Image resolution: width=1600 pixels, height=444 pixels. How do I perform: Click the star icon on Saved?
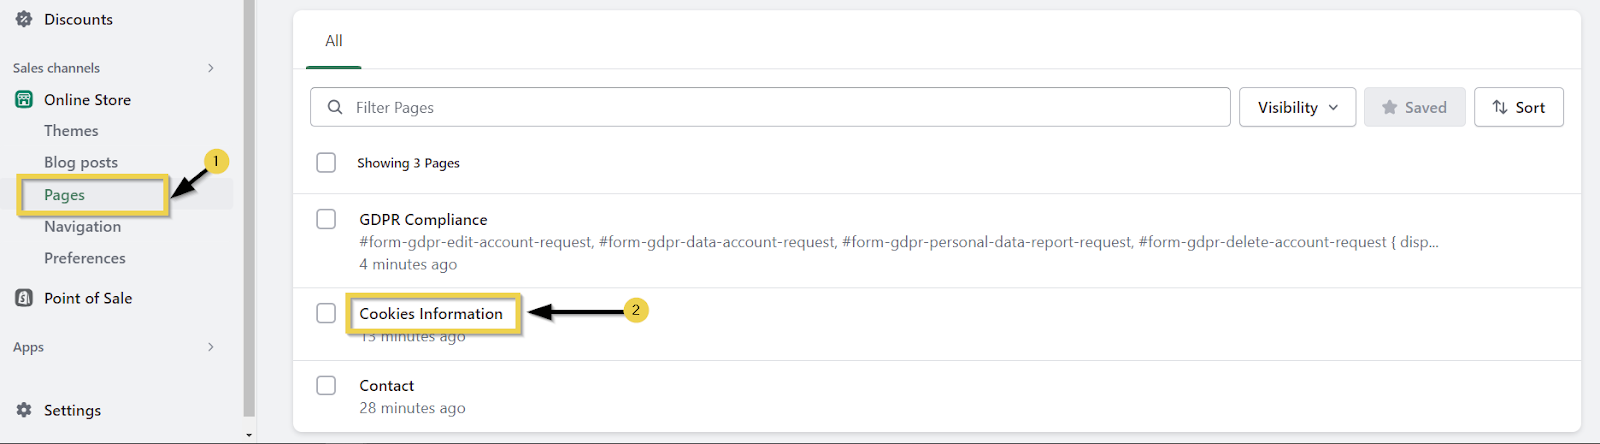(x=1389, y=107)
